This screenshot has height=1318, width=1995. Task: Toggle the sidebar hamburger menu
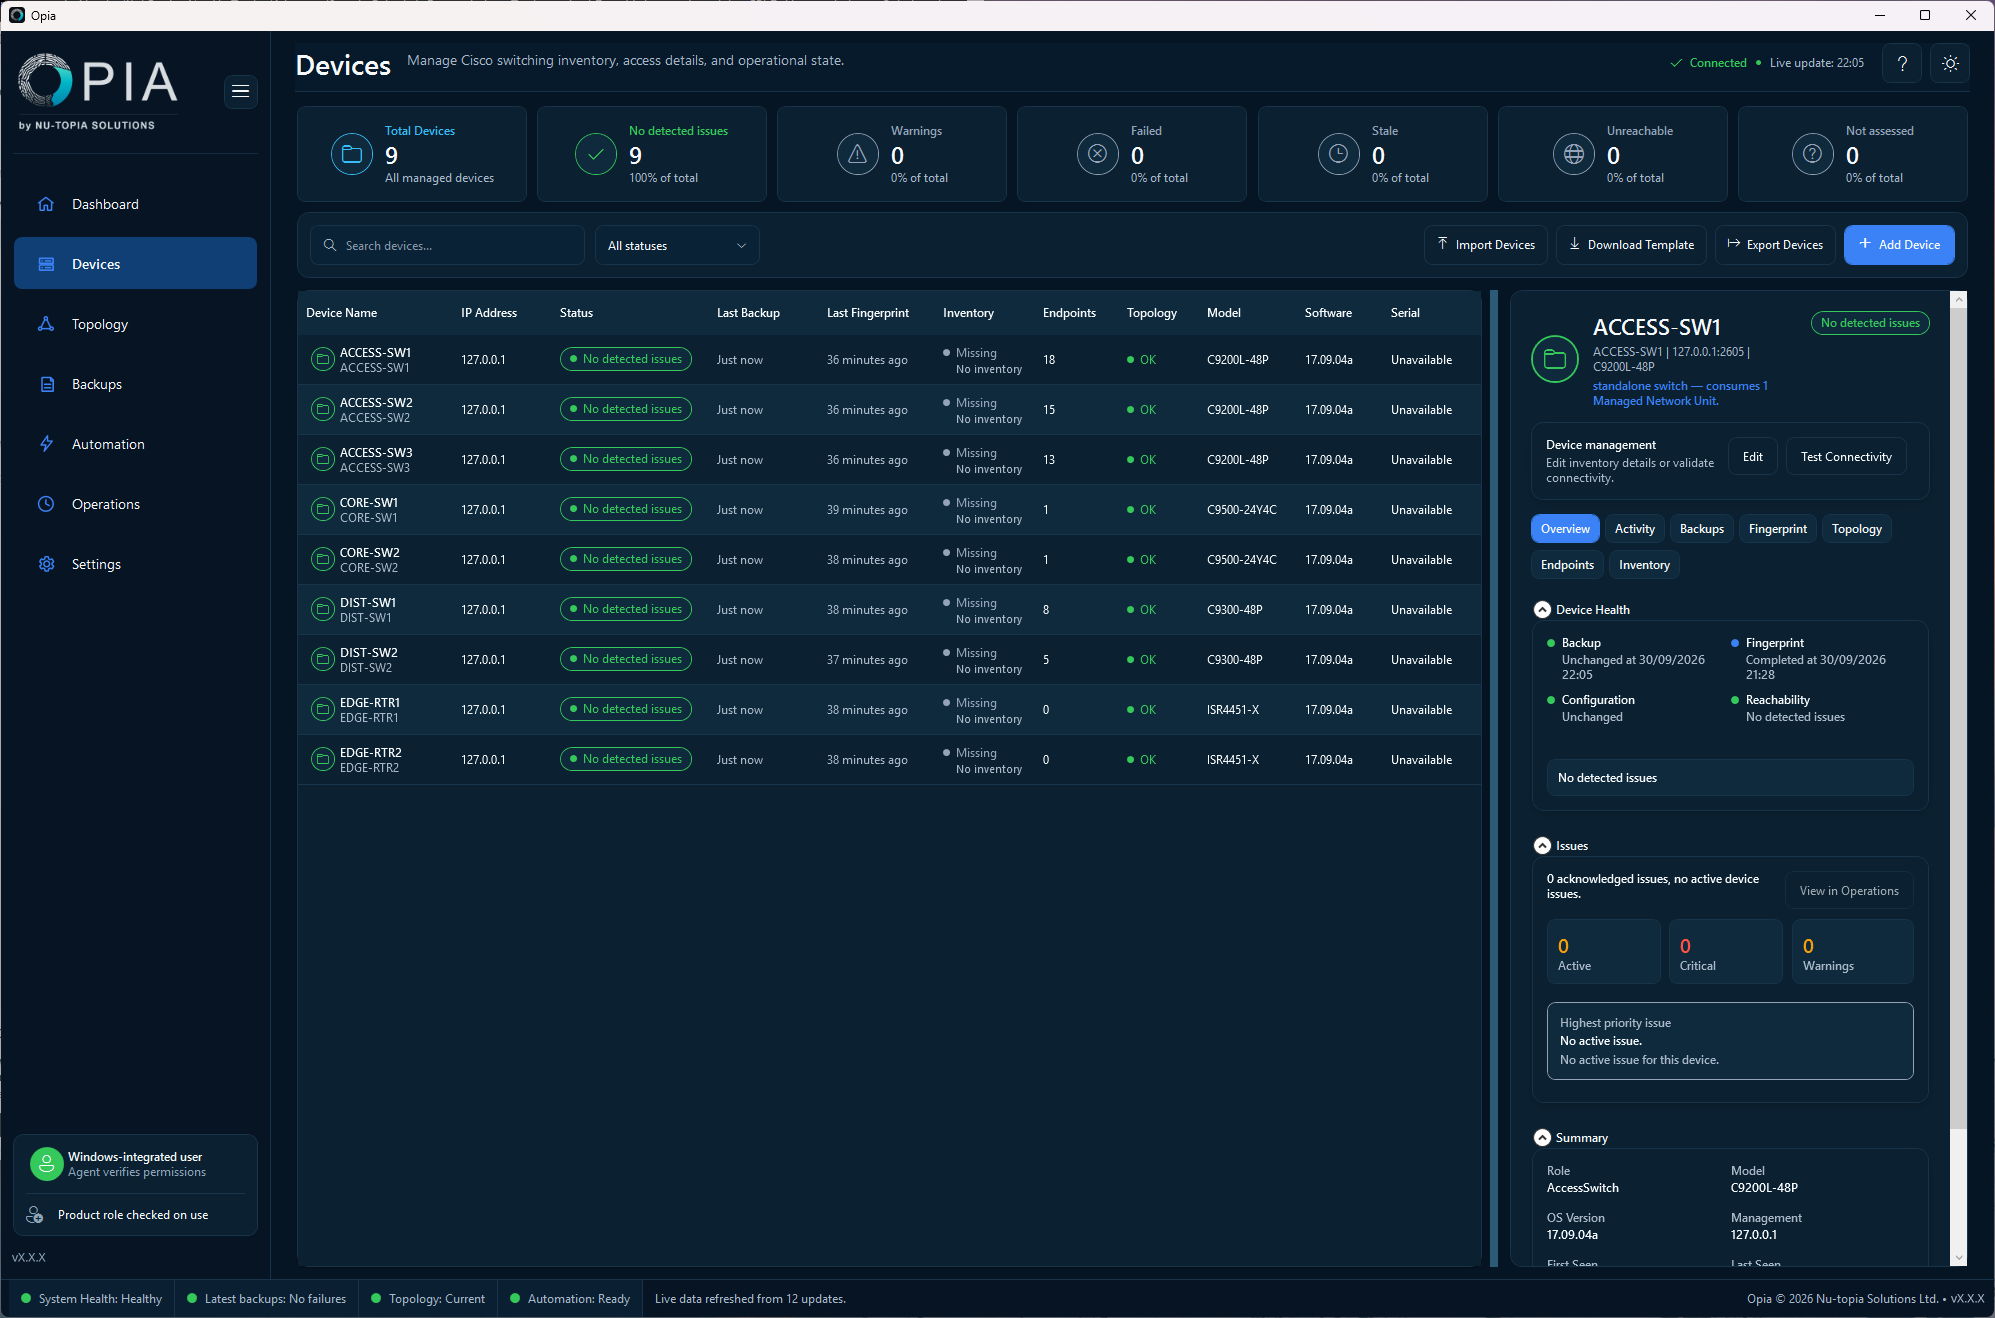click(x=240, y=91)
